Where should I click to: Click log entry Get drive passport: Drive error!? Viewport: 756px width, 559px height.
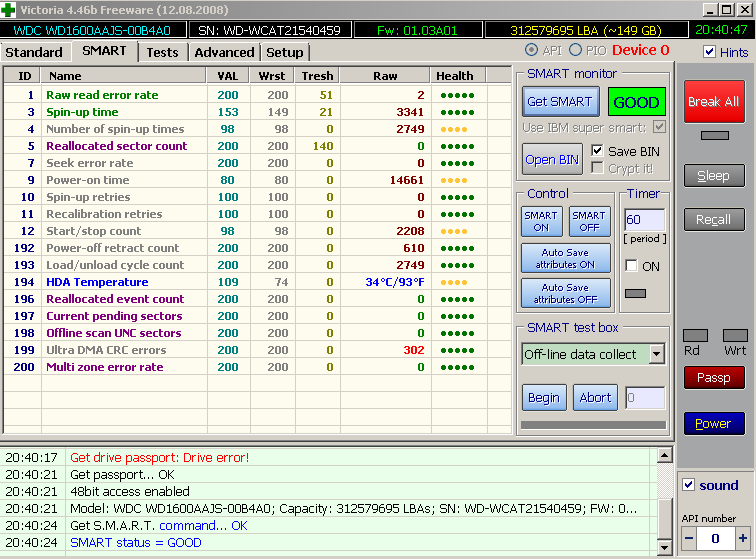pos(160,457)
